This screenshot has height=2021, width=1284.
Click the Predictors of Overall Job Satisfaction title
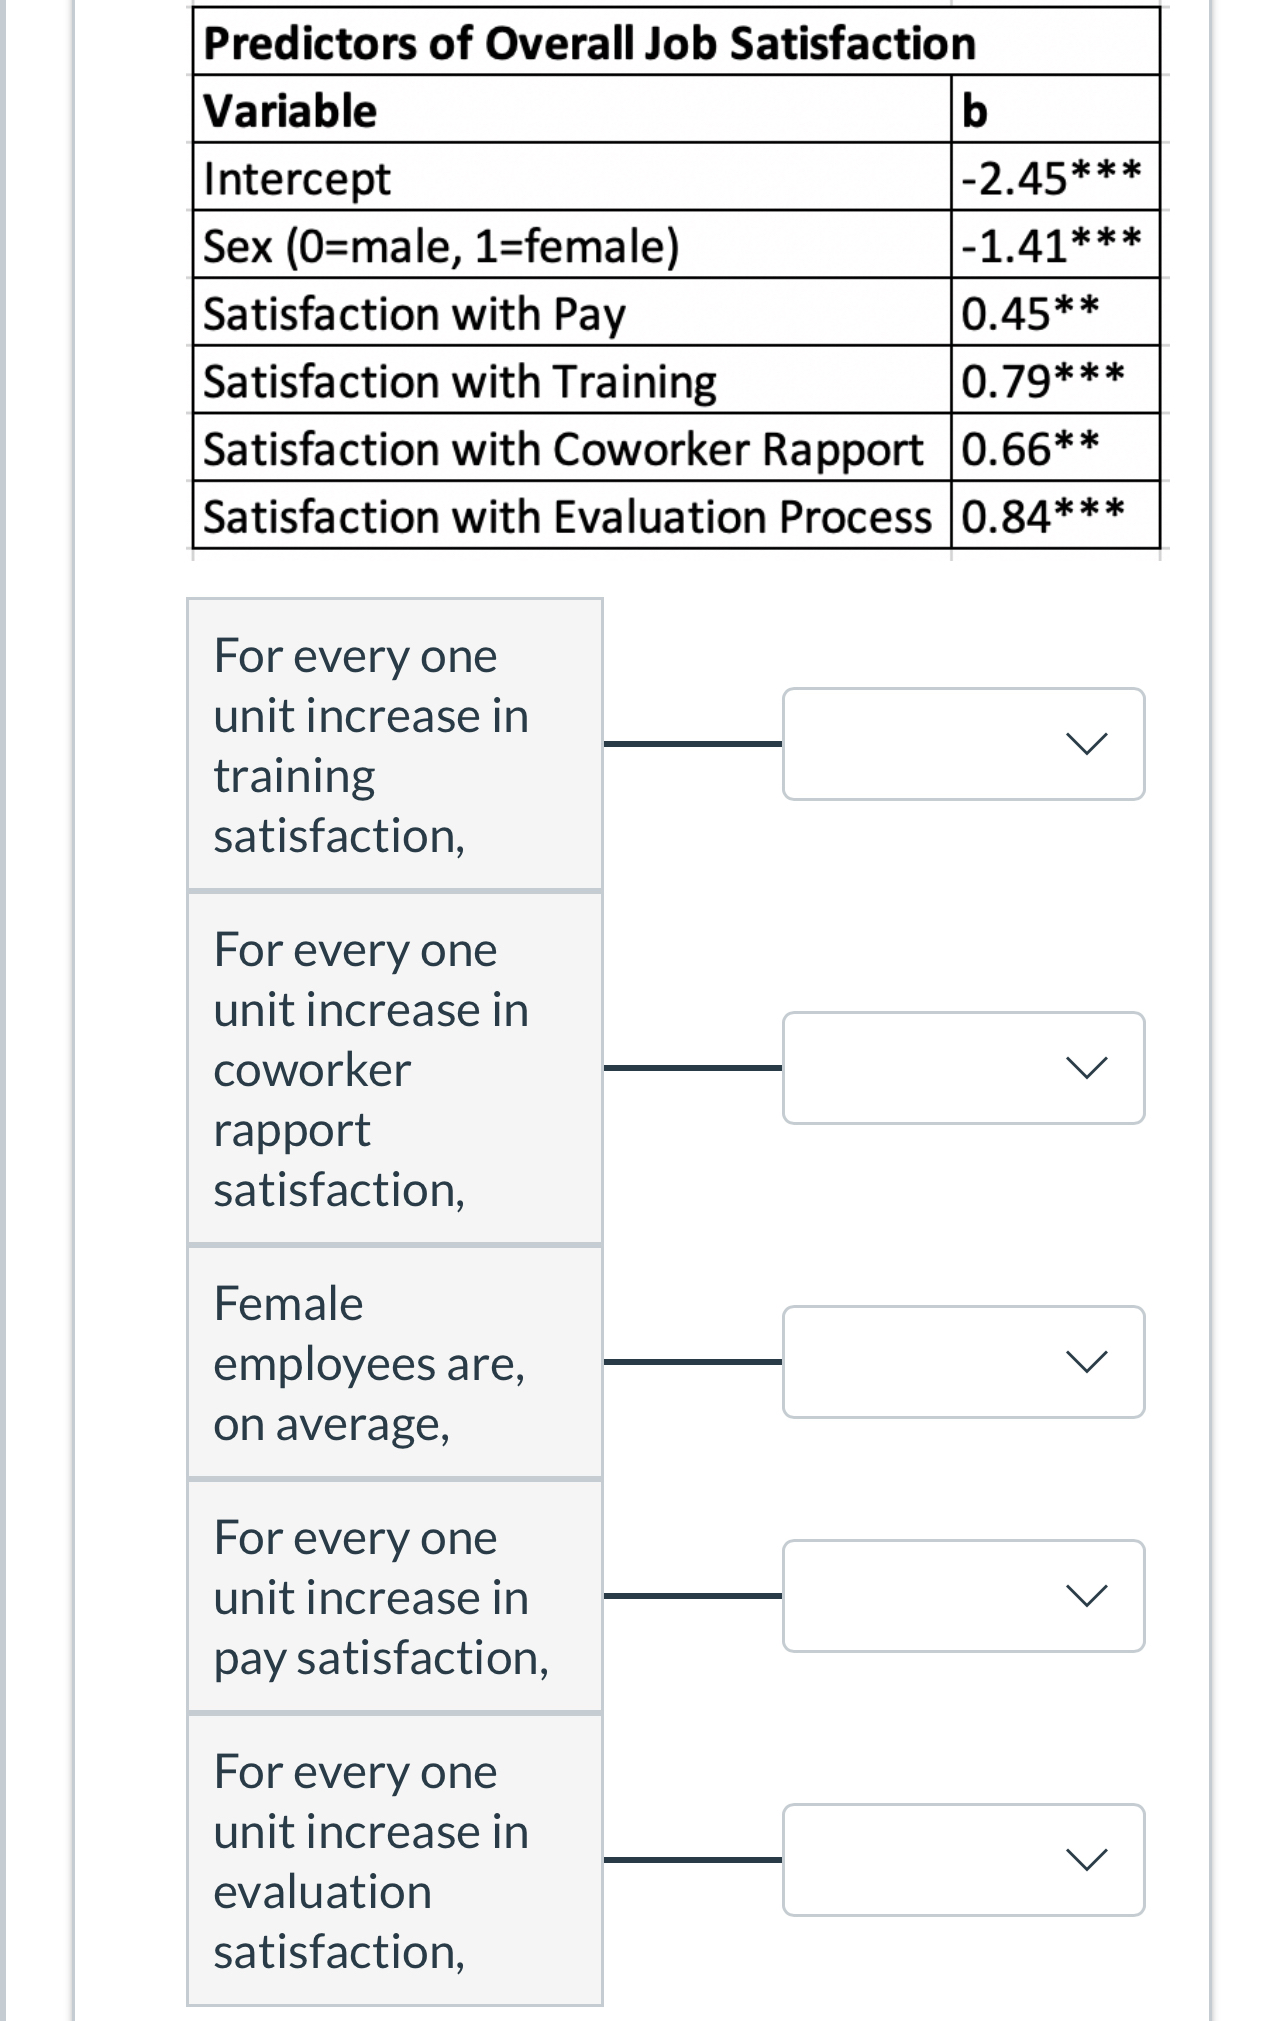589,43
